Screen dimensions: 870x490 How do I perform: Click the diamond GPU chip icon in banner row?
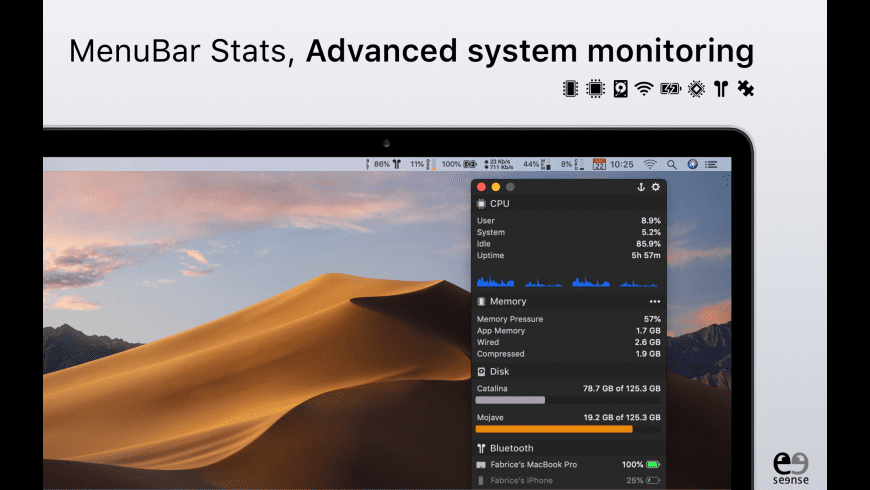(x=696, y=89)
